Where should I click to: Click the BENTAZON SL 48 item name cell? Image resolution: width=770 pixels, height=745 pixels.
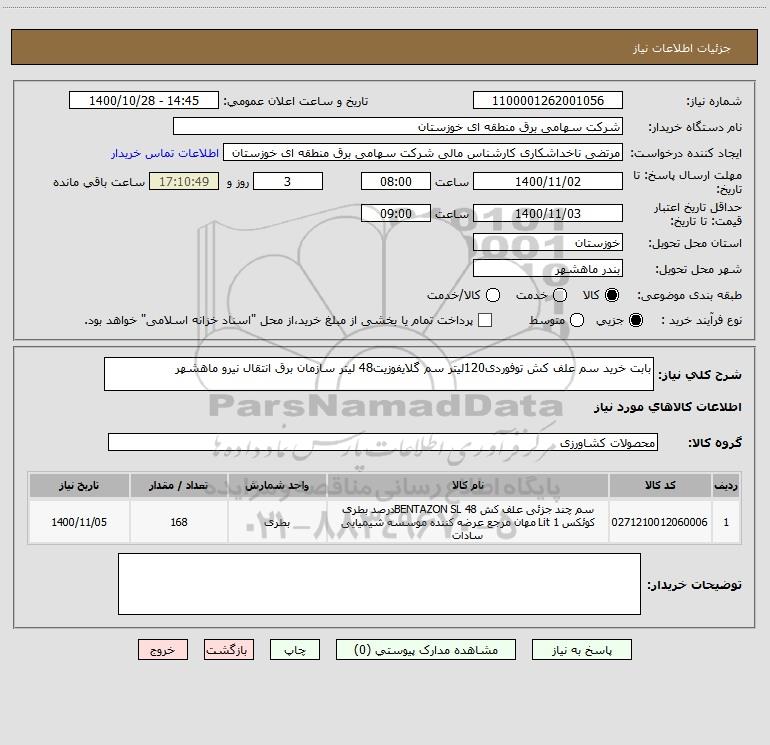pyautogui.click(x=468, y=522)
